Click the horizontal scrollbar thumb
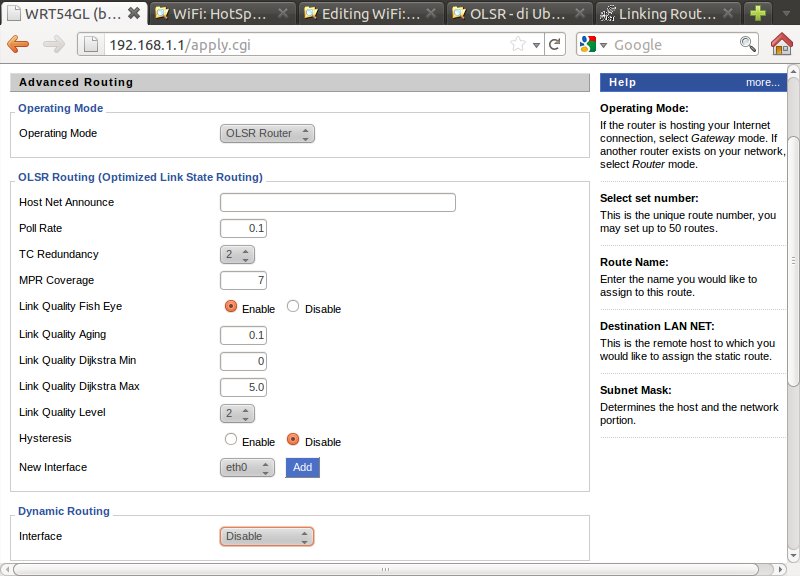 click(386, 569)
